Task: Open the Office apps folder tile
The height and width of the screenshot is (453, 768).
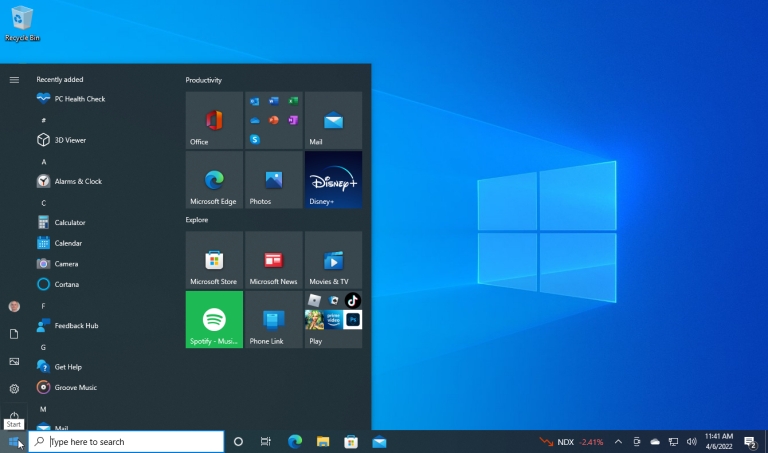Action: pos(274,120)
